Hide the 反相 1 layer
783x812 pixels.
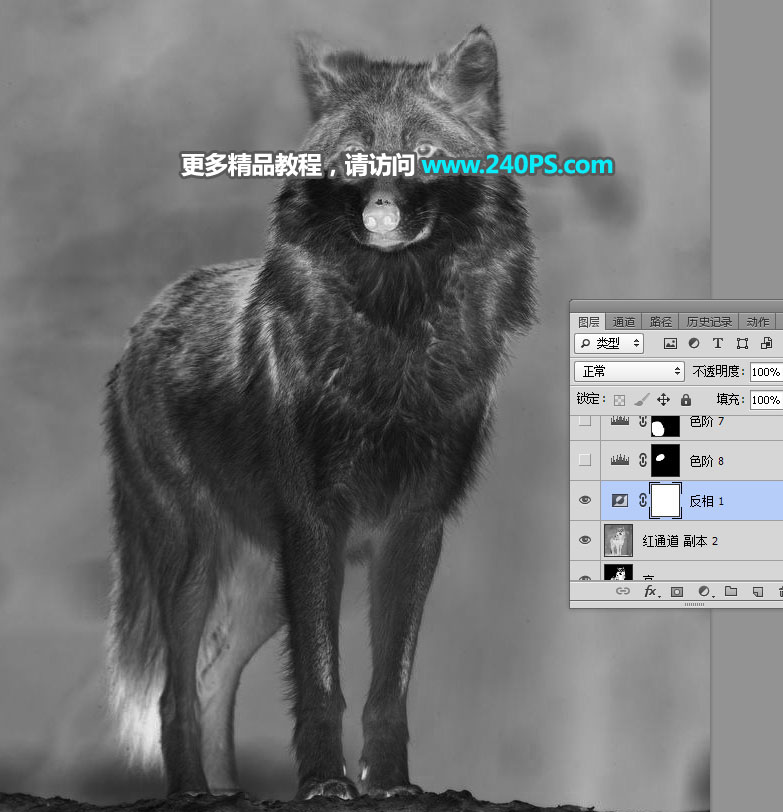point(586,500)
